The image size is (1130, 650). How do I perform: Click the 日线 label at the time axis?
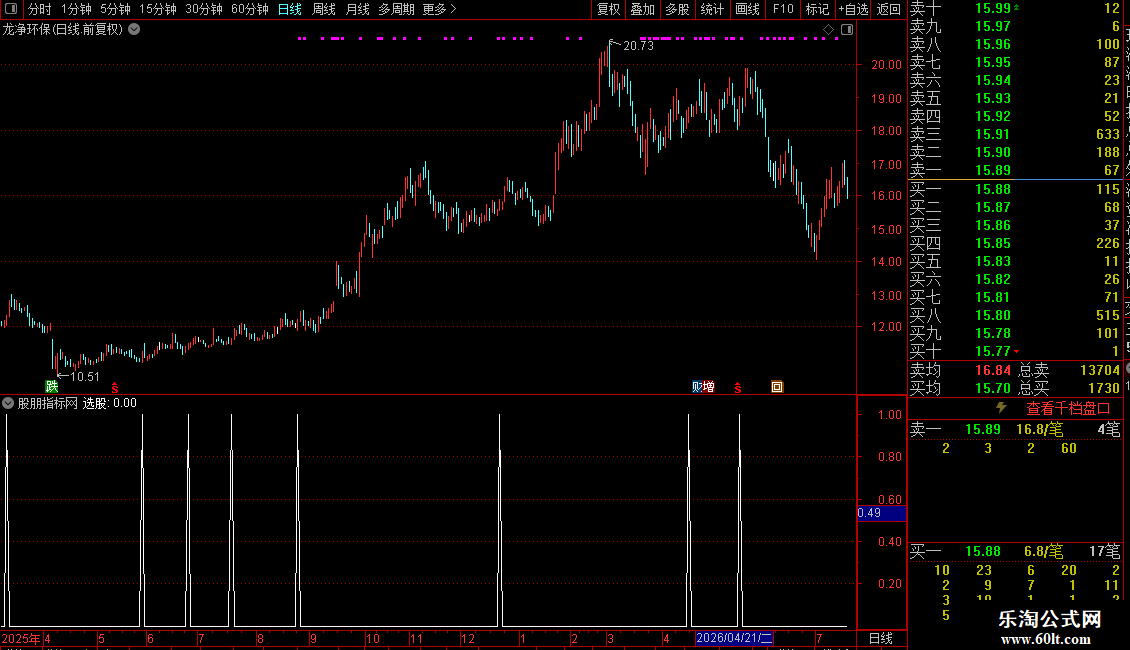(x=881, y=638)
